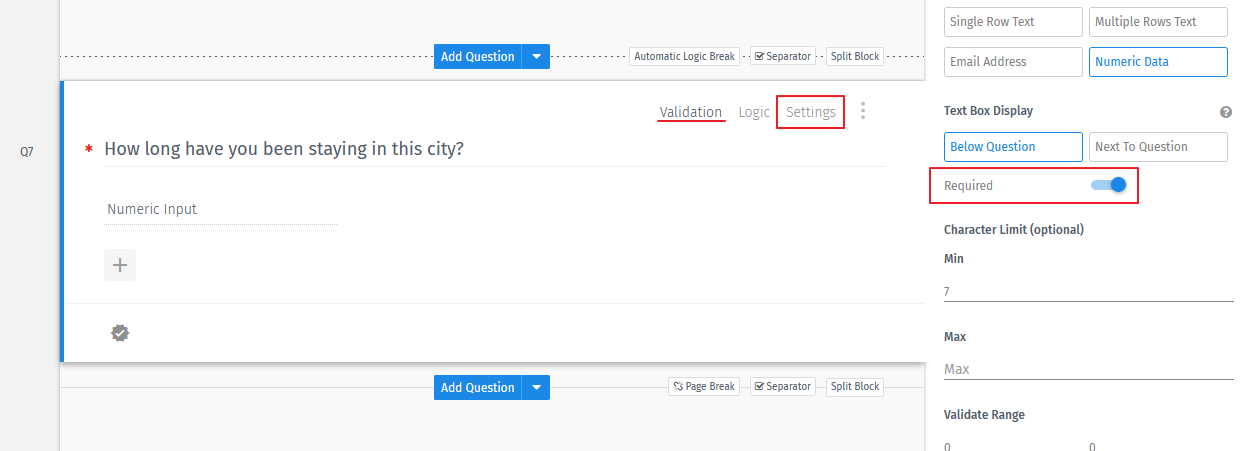Select Numeric Data type

tap(1158, 62)
